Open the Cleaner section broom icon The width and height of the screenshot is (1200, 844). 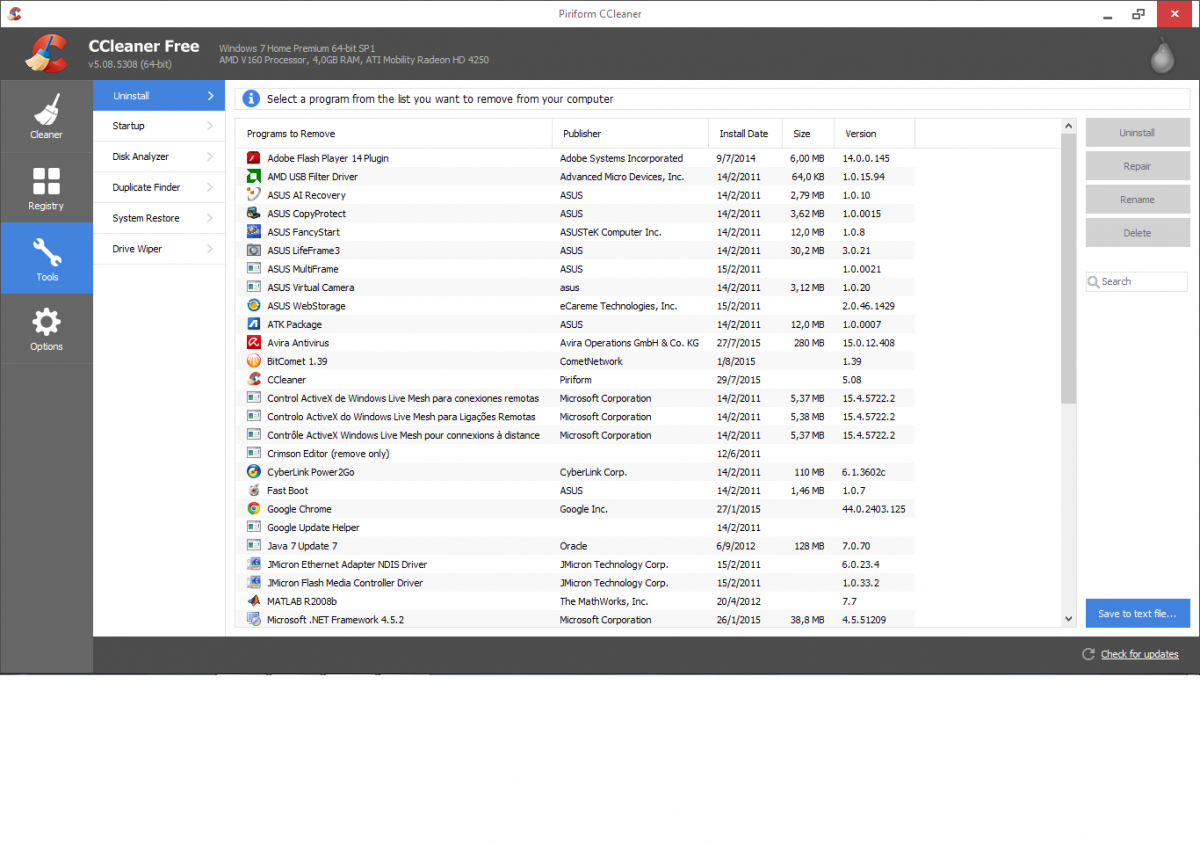coord(46,108)
